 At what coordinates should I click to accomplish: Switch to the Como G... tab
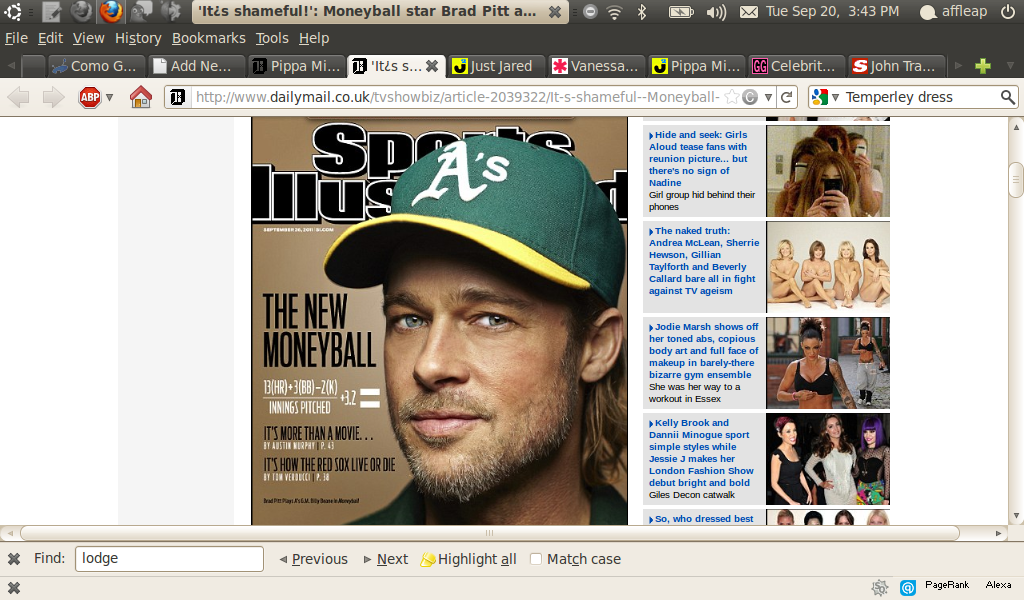pyautogui.click(x=95, y=66)
